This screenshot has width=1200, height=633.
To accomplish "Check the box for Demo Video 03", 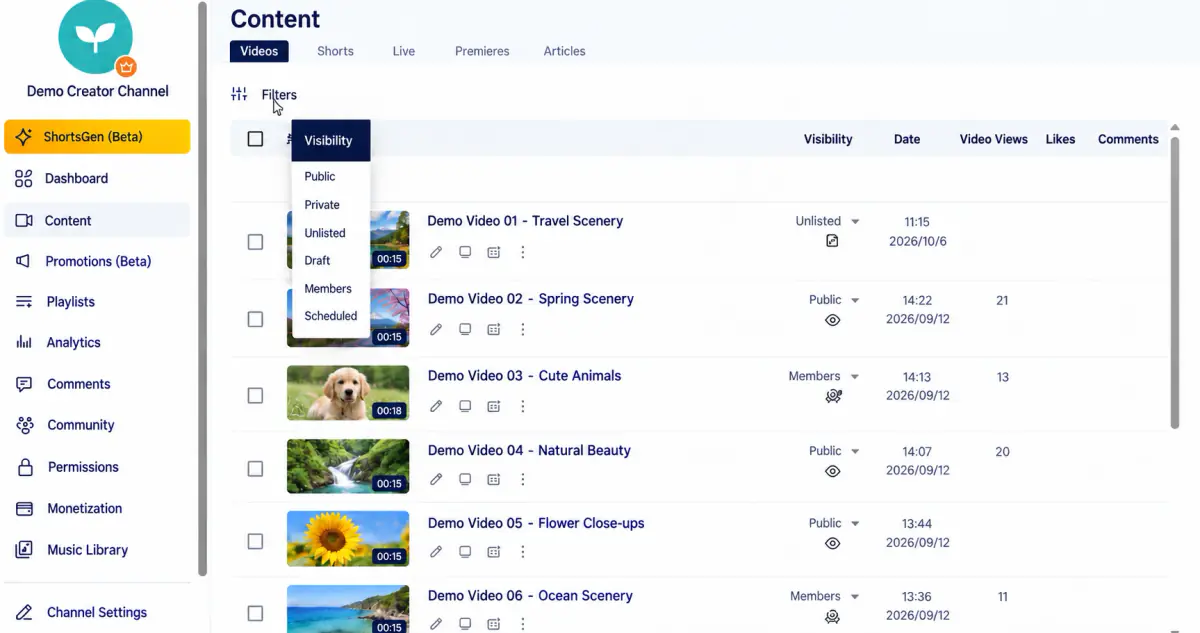I will point(255,396).
